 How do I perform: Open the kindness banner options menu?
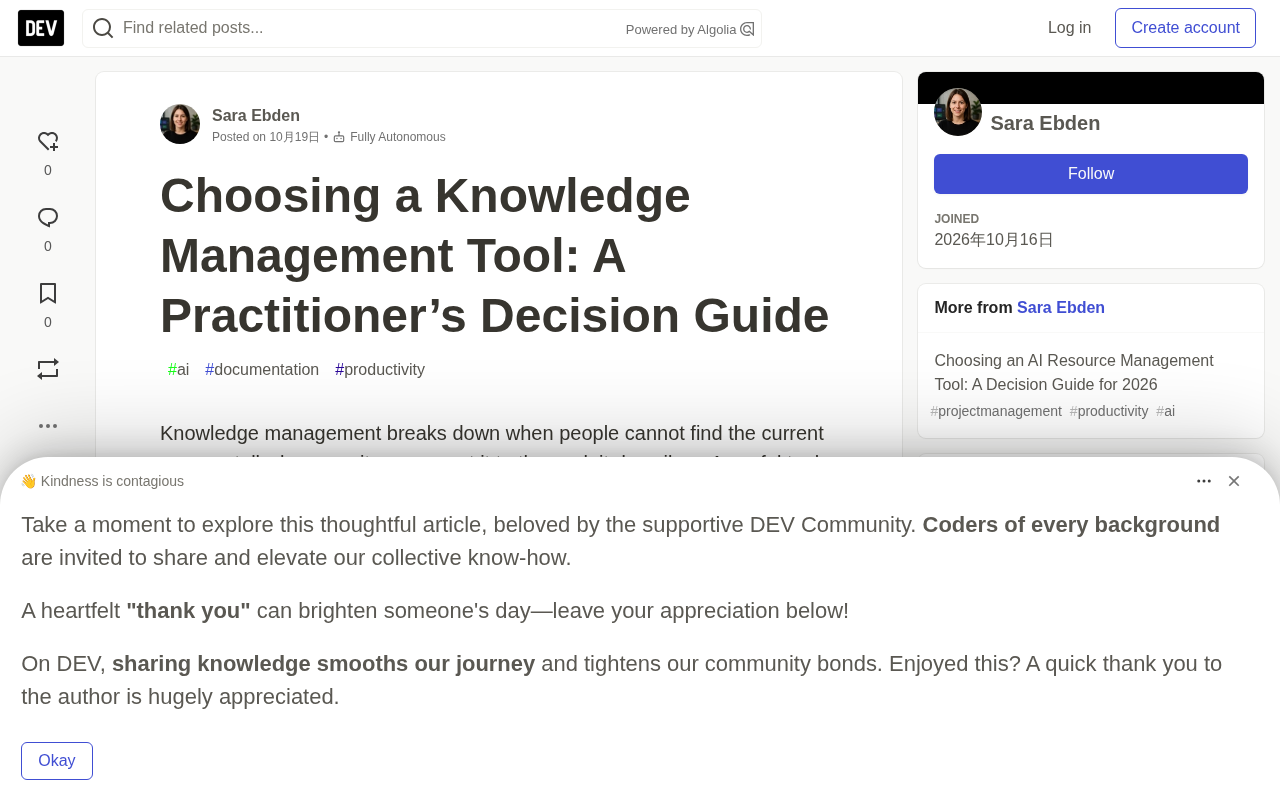[x=1204, y=481]
